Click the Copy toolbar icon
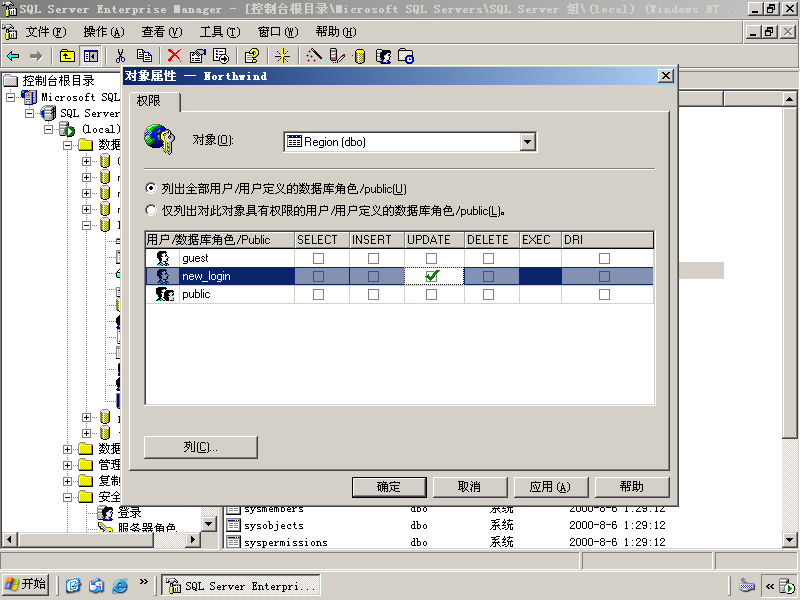The height and width of the screenshot is (600, 800). coord(144,56)
